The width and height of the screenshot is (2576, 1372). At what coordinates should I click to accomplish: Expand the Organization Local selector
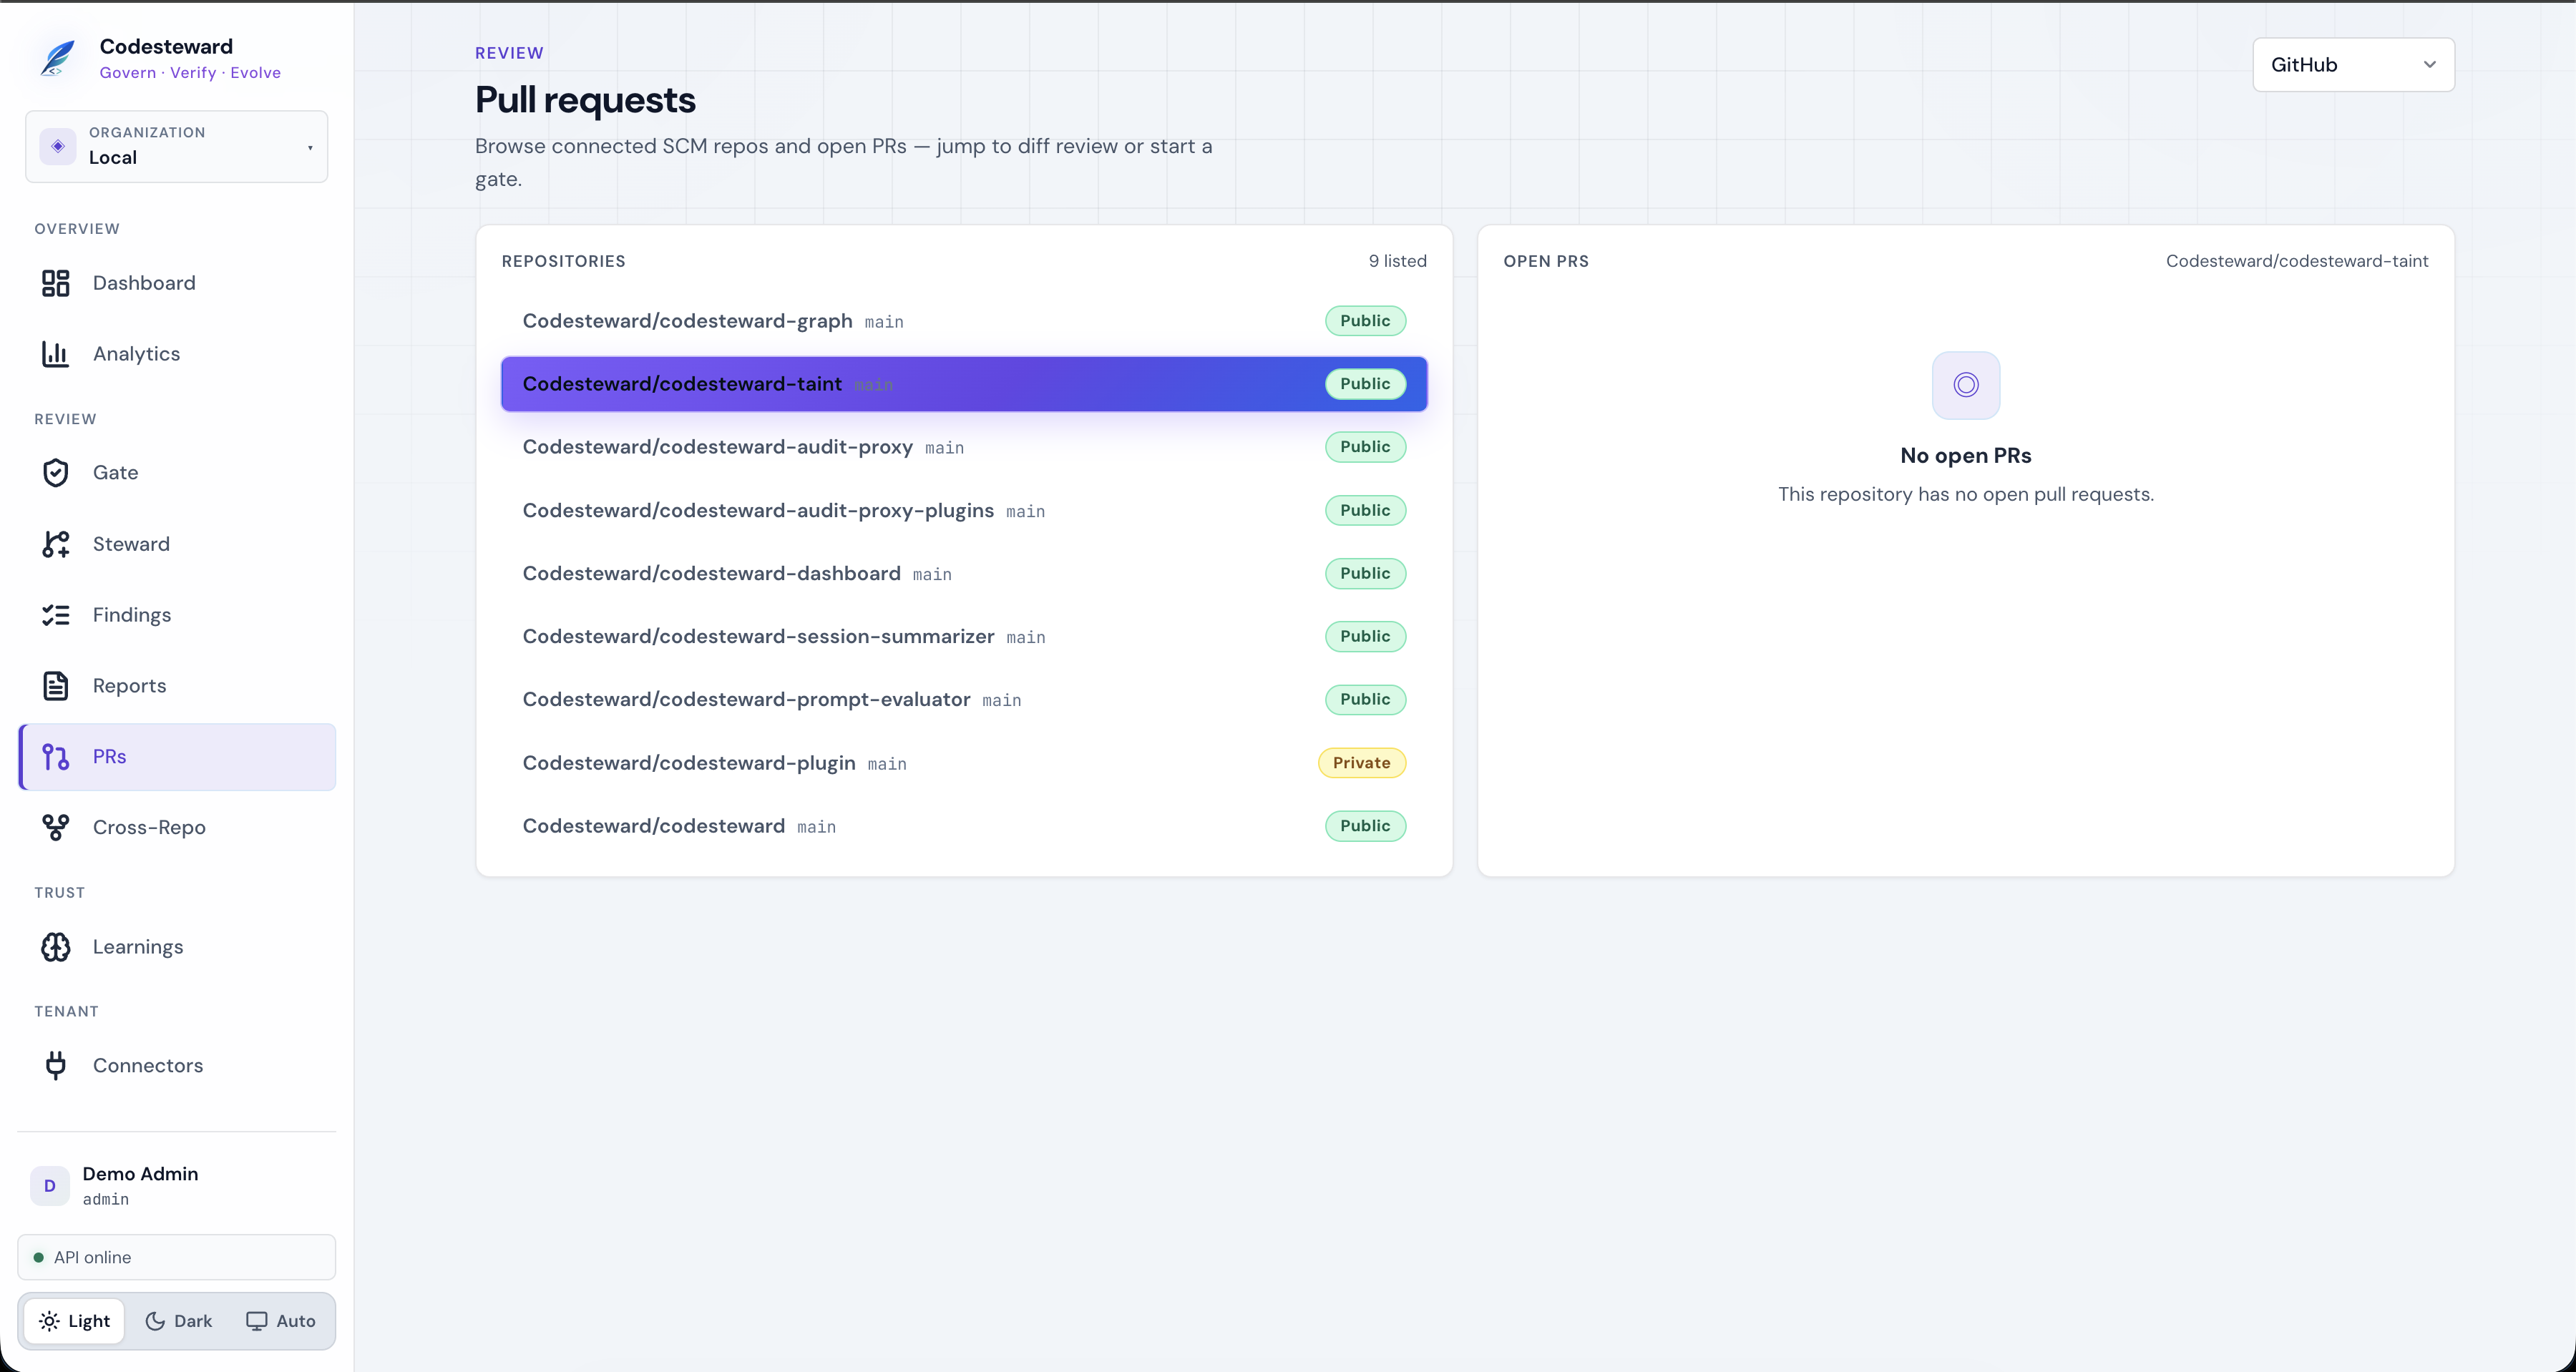[x=177, y=146]
